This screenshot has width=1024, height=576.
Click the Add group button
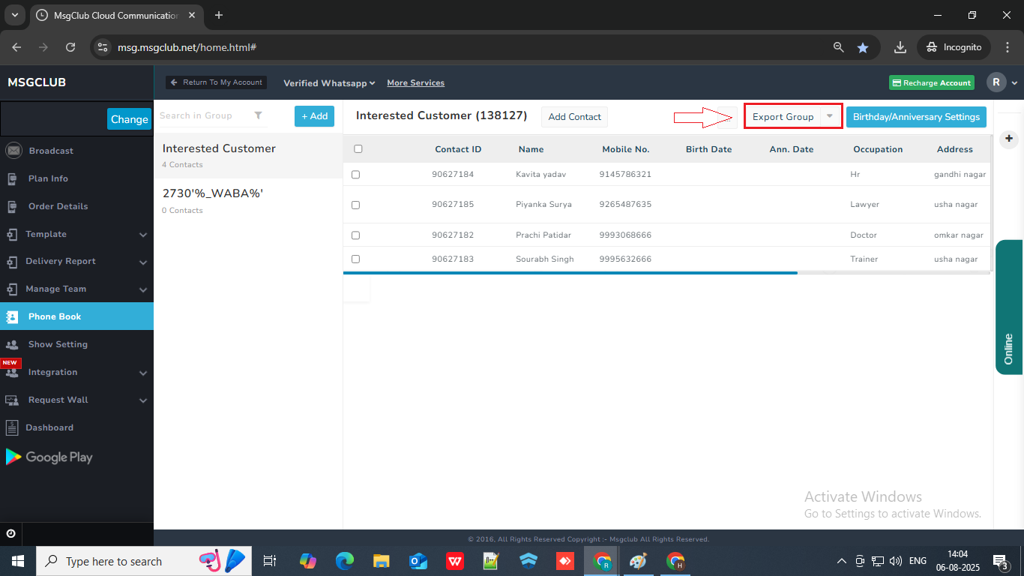pyautogui.click(x=314, y=116)
